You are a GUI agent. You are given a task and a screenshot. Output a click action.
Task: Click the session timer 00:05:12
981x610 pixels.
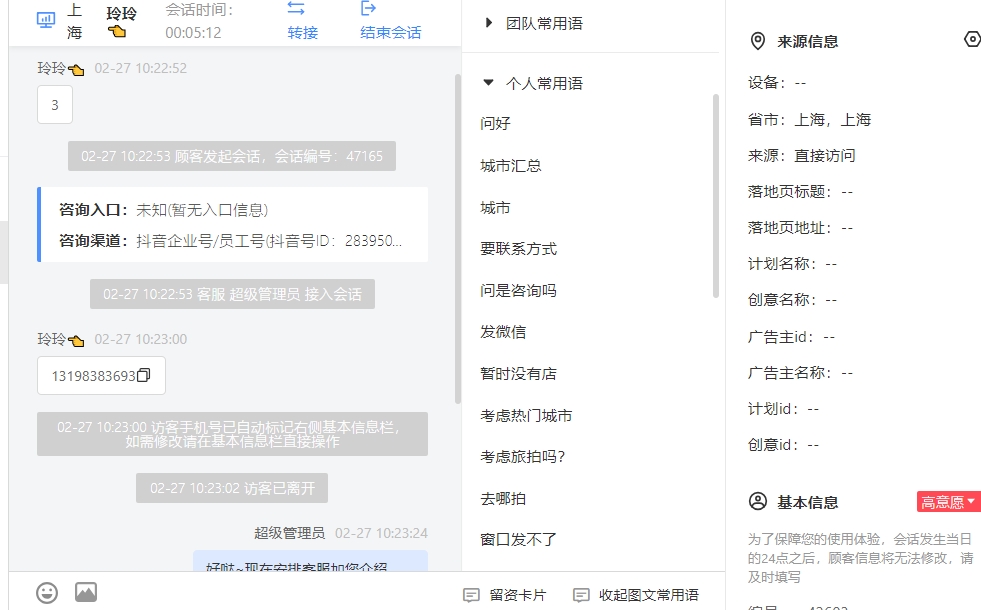[x=193, y=33]
